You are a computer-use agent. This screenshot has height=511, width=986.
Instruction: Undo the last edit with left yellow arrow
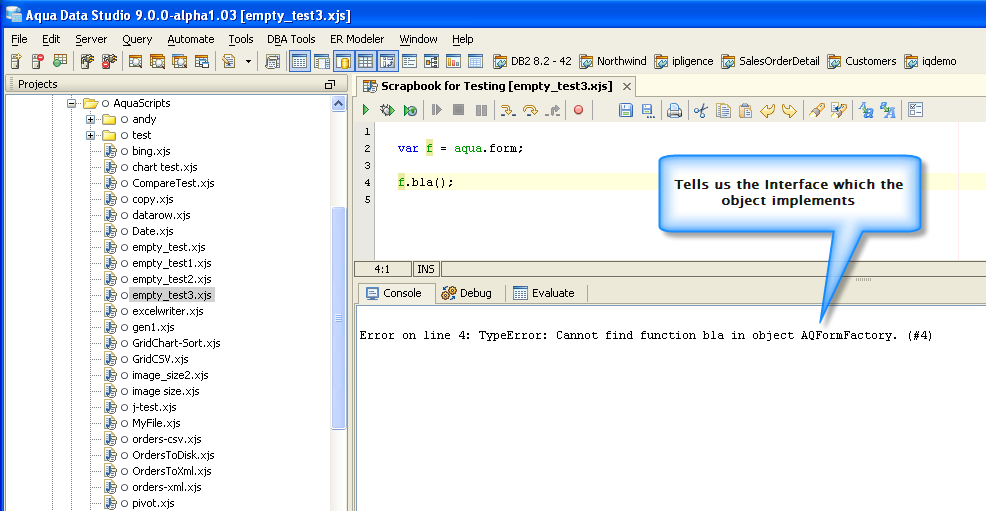[x=767, y=111]
